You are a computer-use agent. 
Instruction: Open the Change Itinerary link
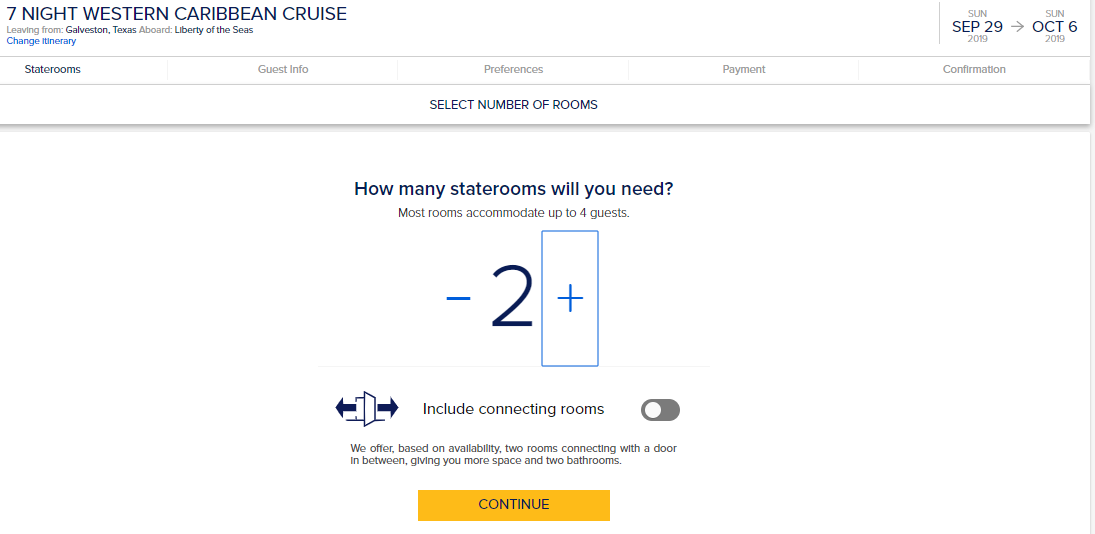click(x=41, y=41)
